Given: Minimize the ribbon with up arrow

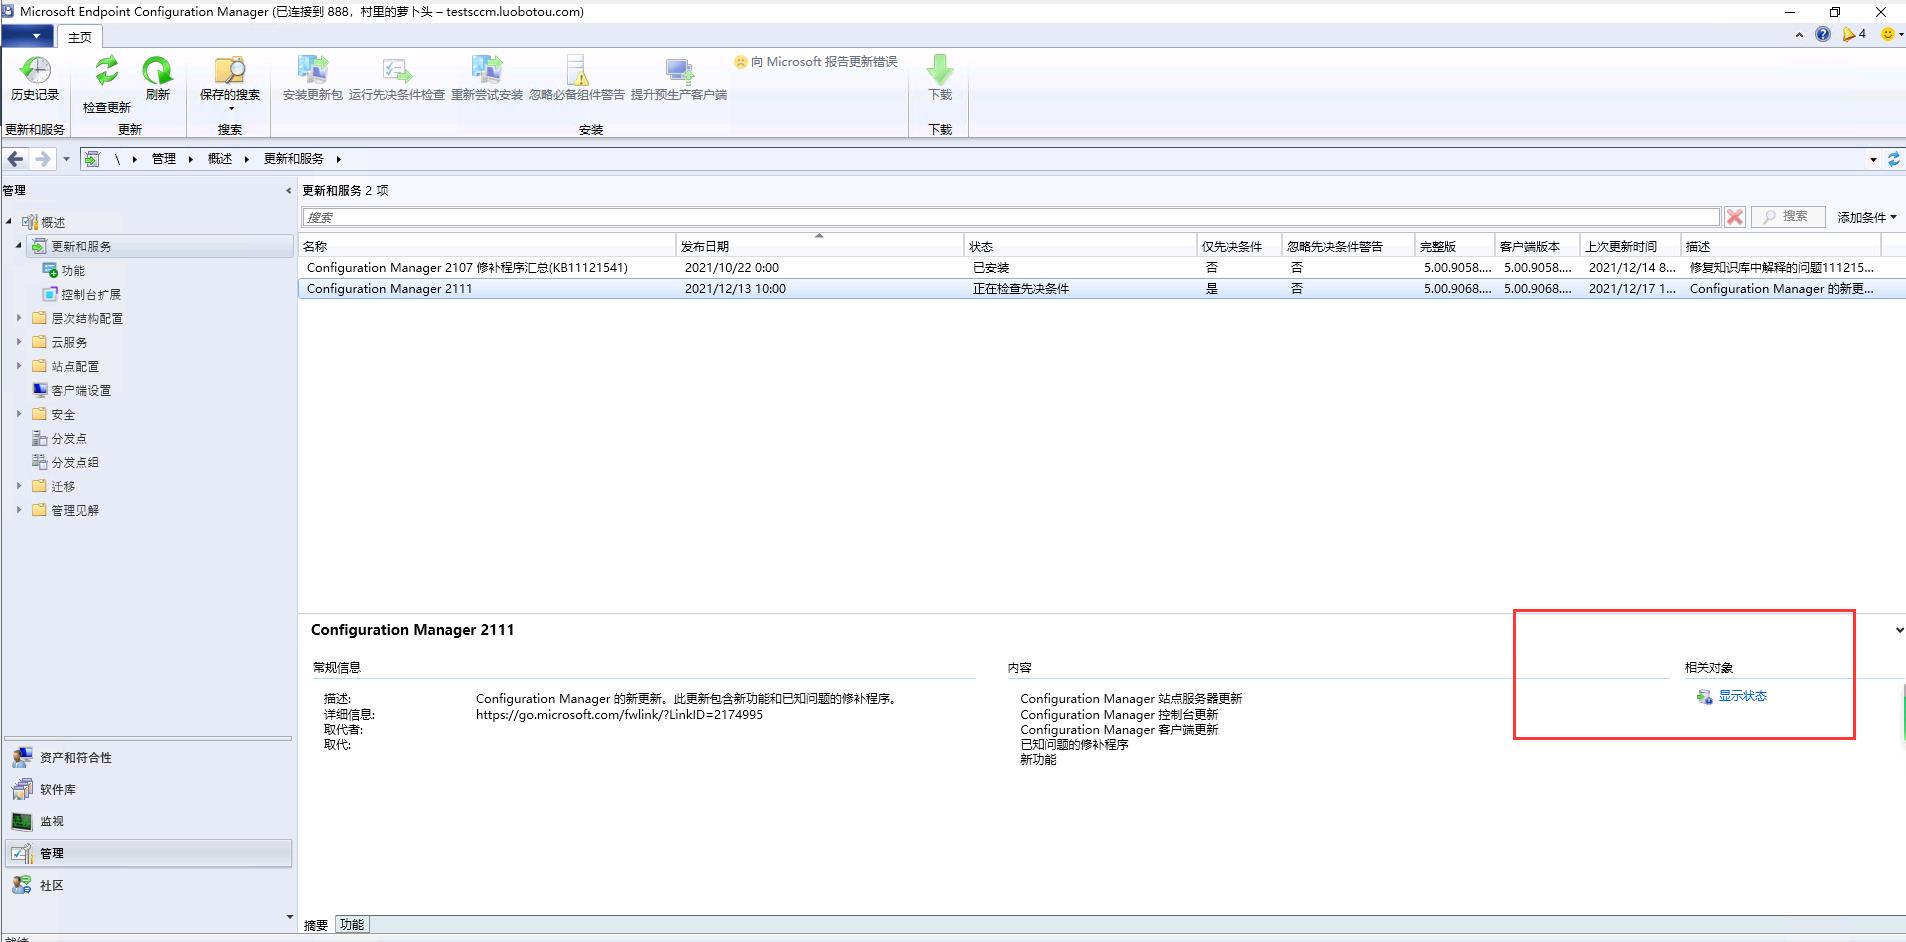Looking at the screenshot, I should pos(1799,35).
